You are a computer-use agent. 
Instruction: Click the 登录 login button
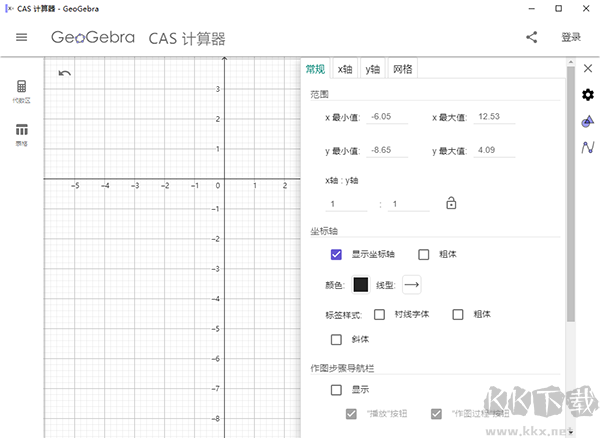[571, 38]
